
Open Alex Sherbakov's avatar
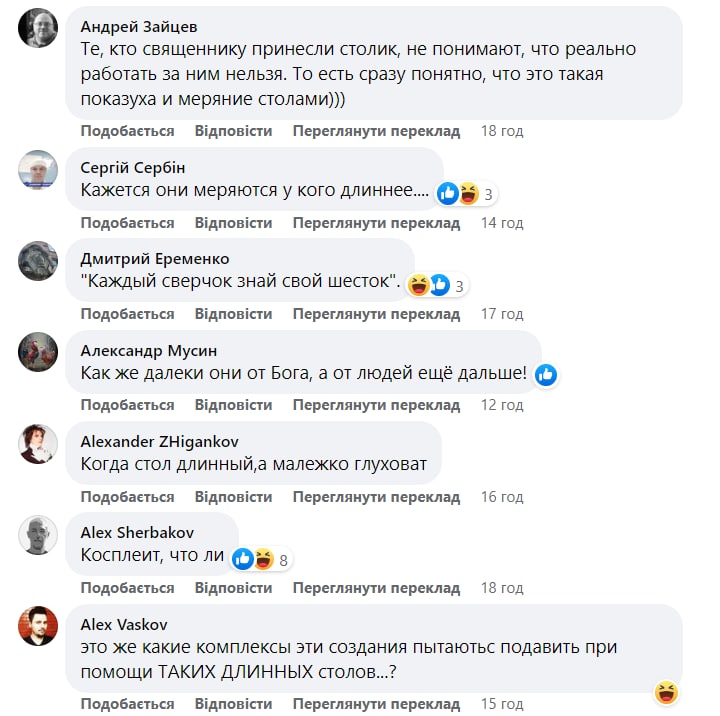coord(38,535)
